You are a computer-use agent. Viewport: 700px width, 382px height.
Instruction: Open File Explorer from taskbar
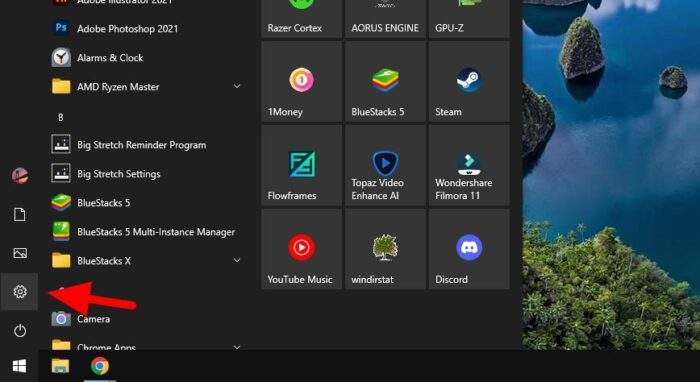[x=60, y=366]
